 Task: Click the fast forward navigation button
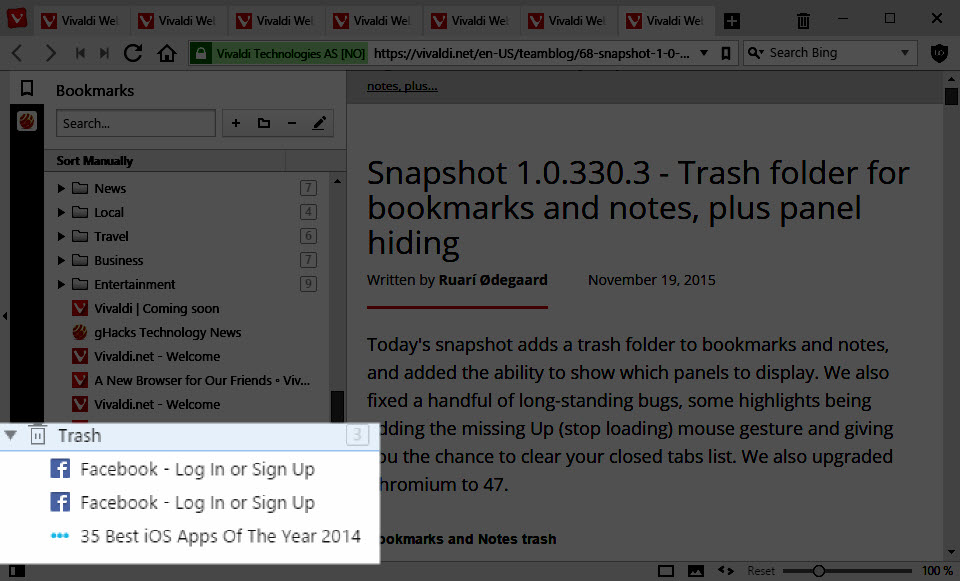(105, 53)
